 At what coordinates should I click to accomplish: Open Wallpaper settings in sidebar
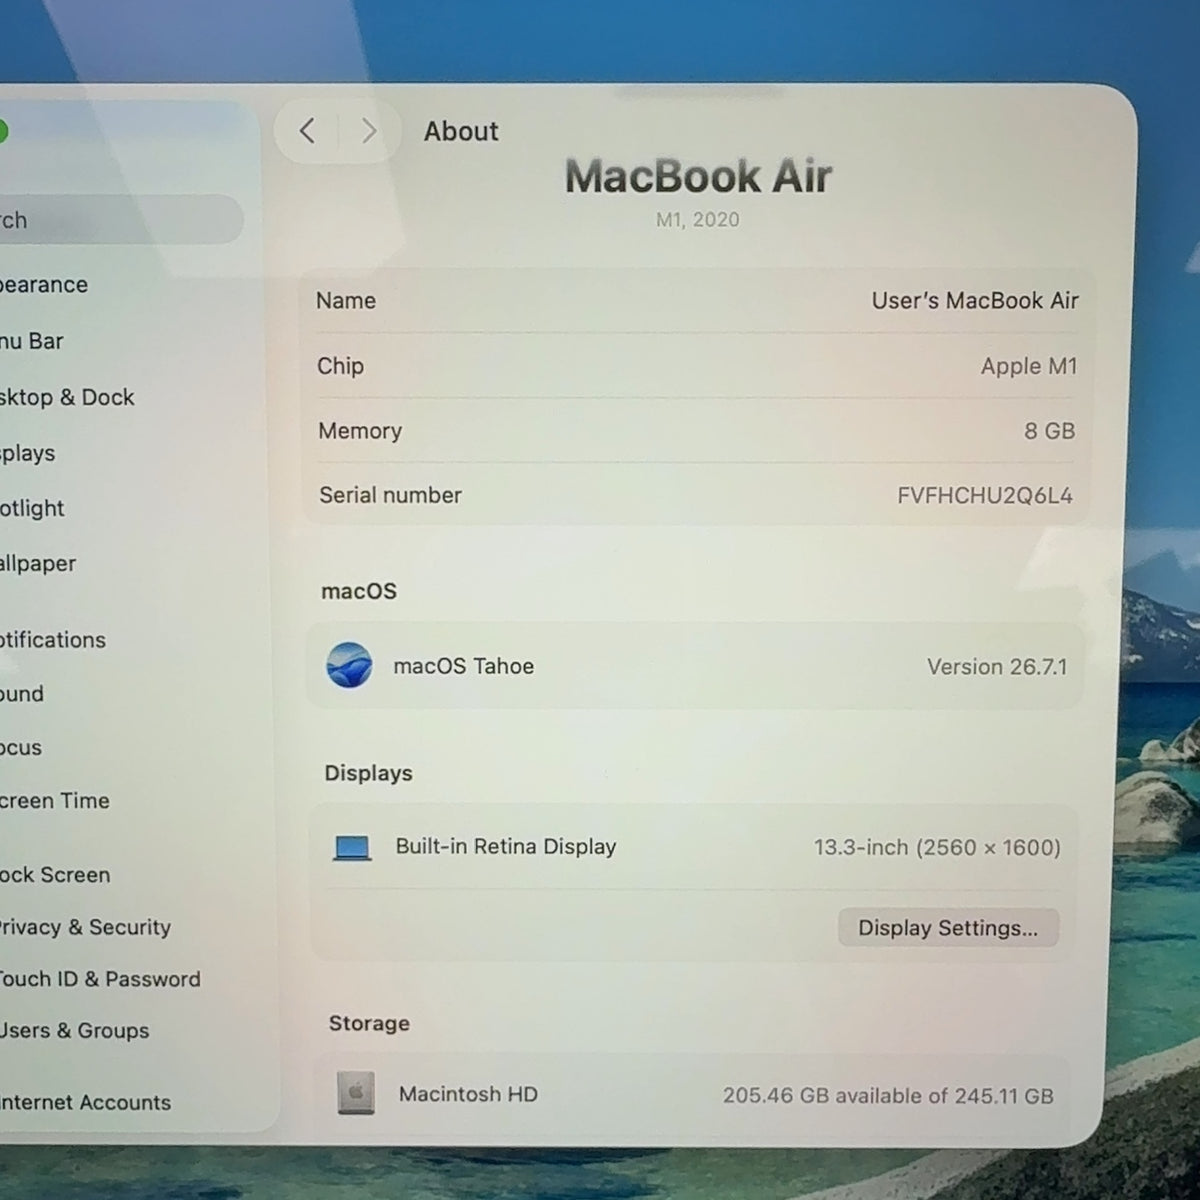pos(38,563)
